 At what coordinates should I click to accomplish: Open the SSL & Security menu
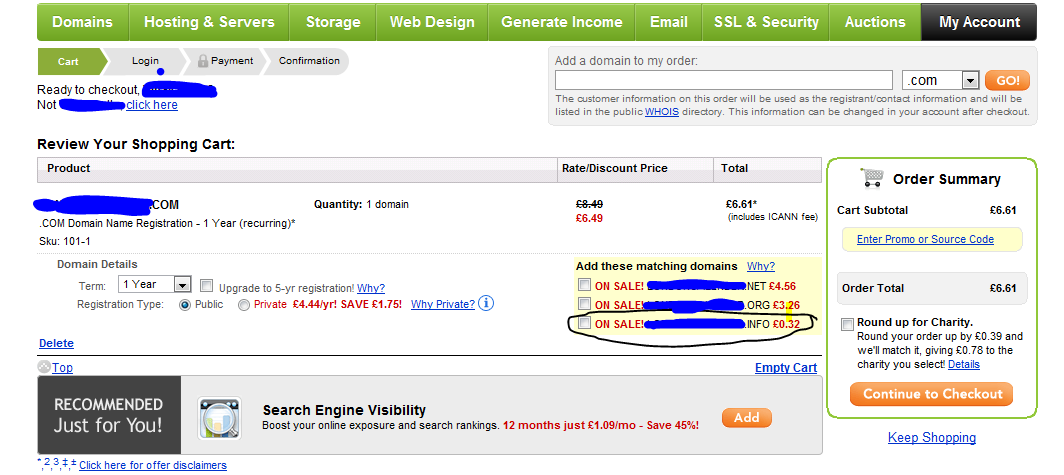point(766,22)
